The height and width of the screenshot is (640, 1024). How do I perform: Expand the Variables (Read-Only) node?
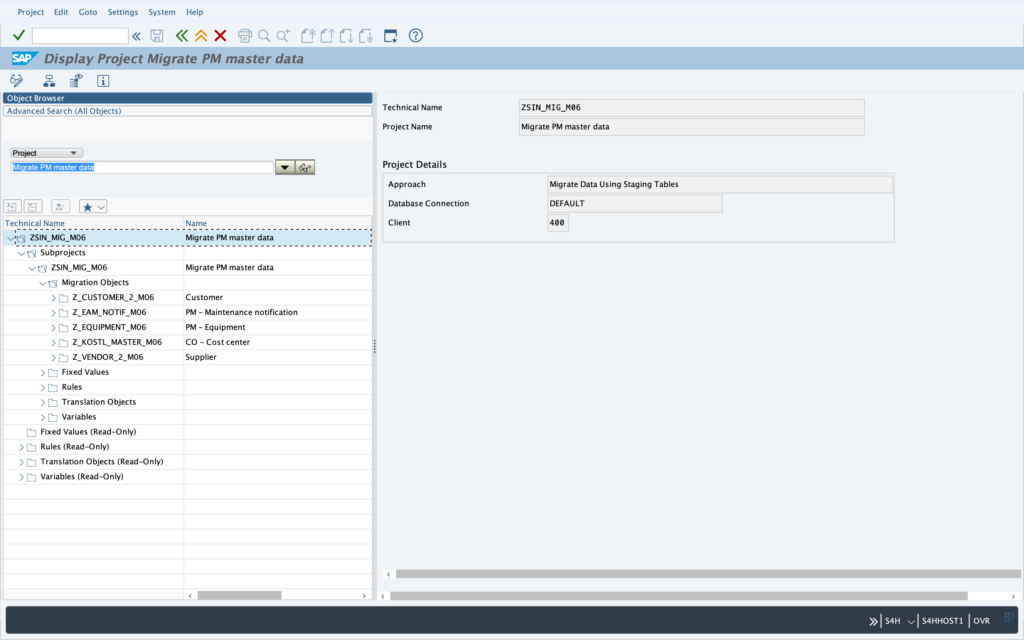click(22, 477)
